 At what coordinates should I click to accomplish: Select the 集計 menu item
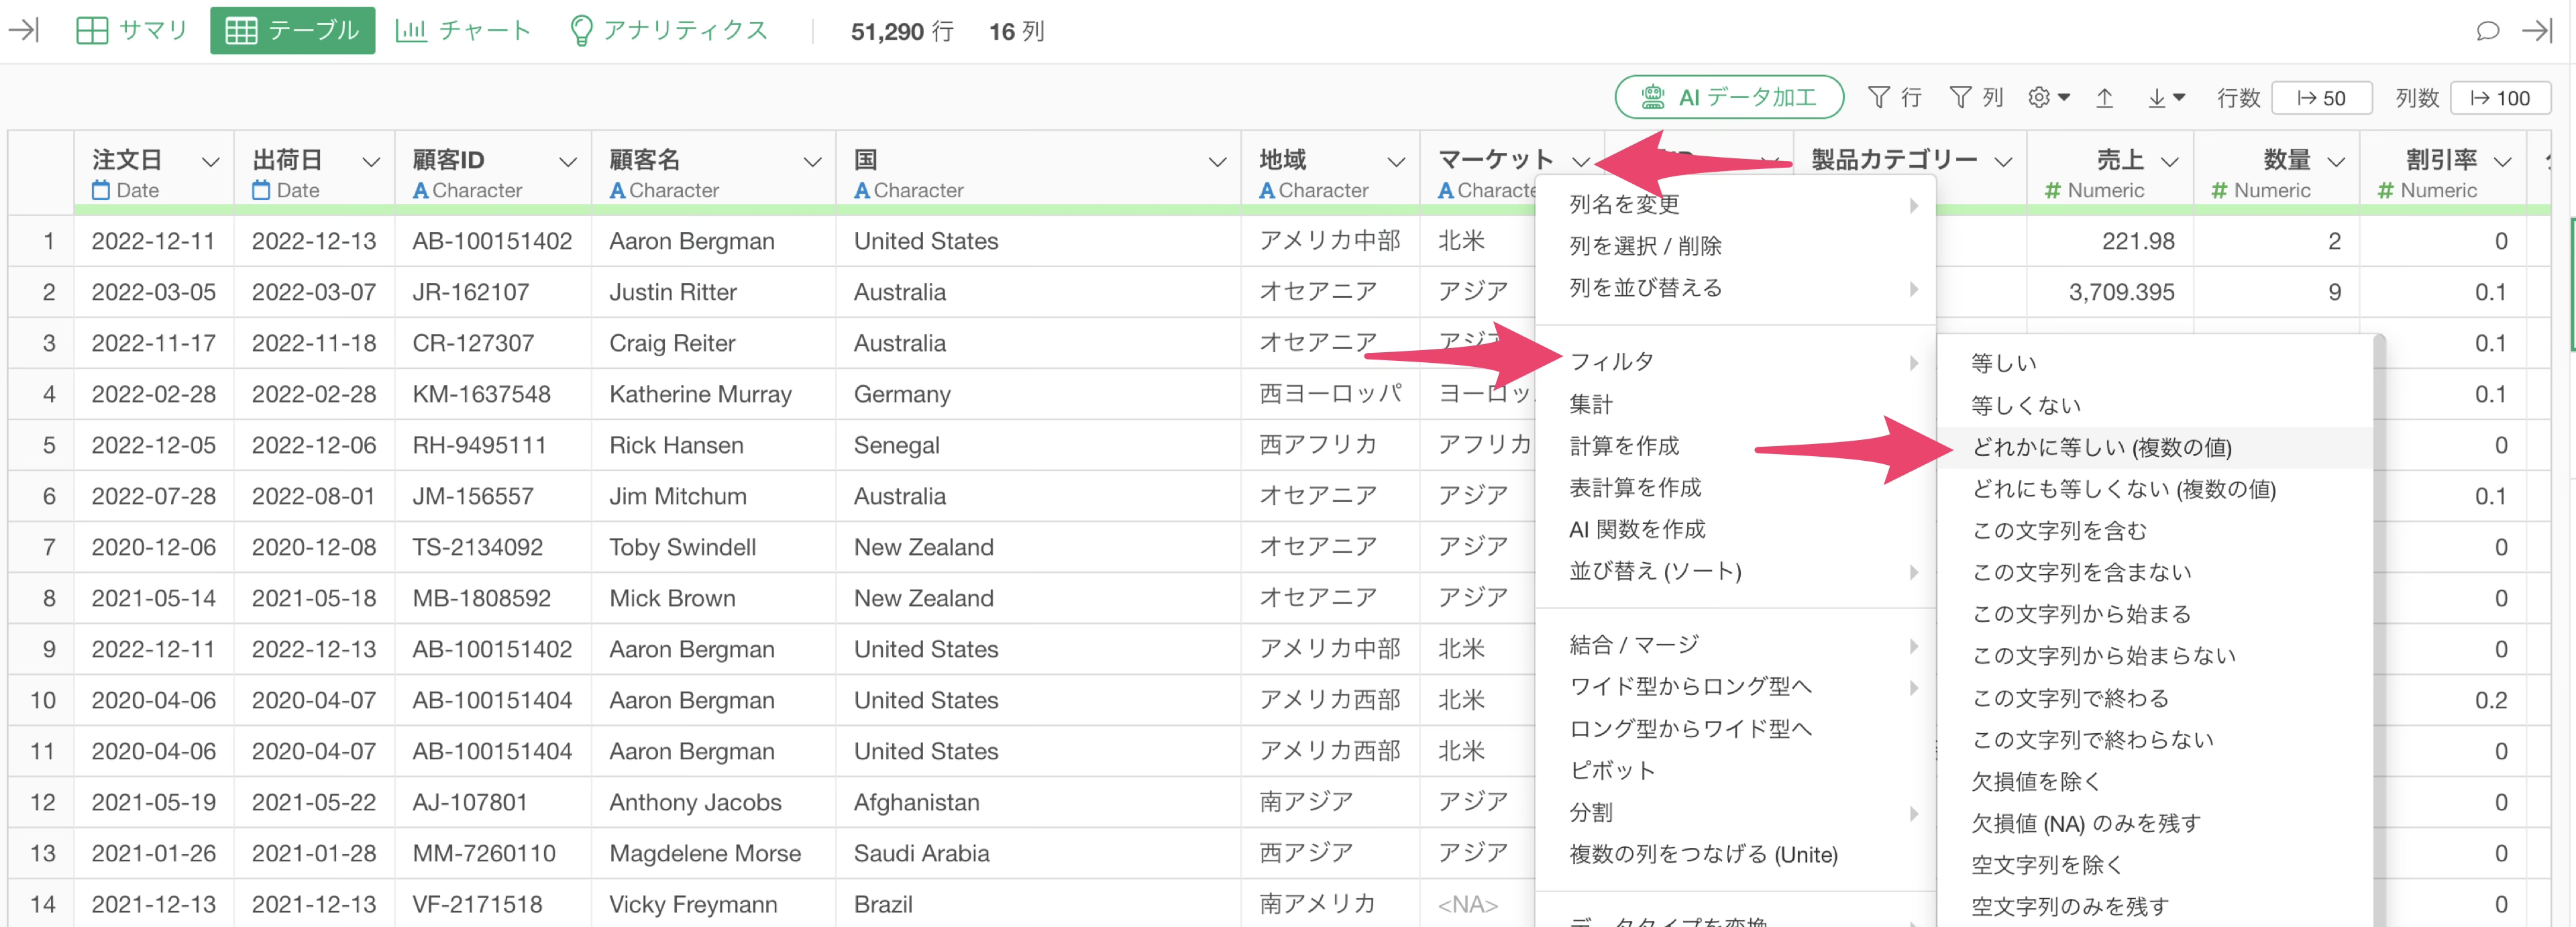pos(1591,404)
